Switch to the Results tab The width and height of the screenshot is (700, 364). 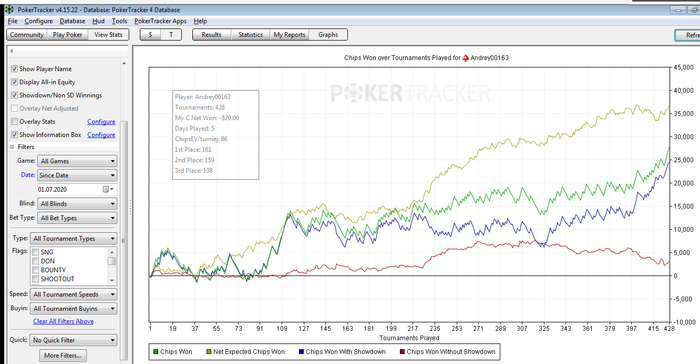[212, 35]
